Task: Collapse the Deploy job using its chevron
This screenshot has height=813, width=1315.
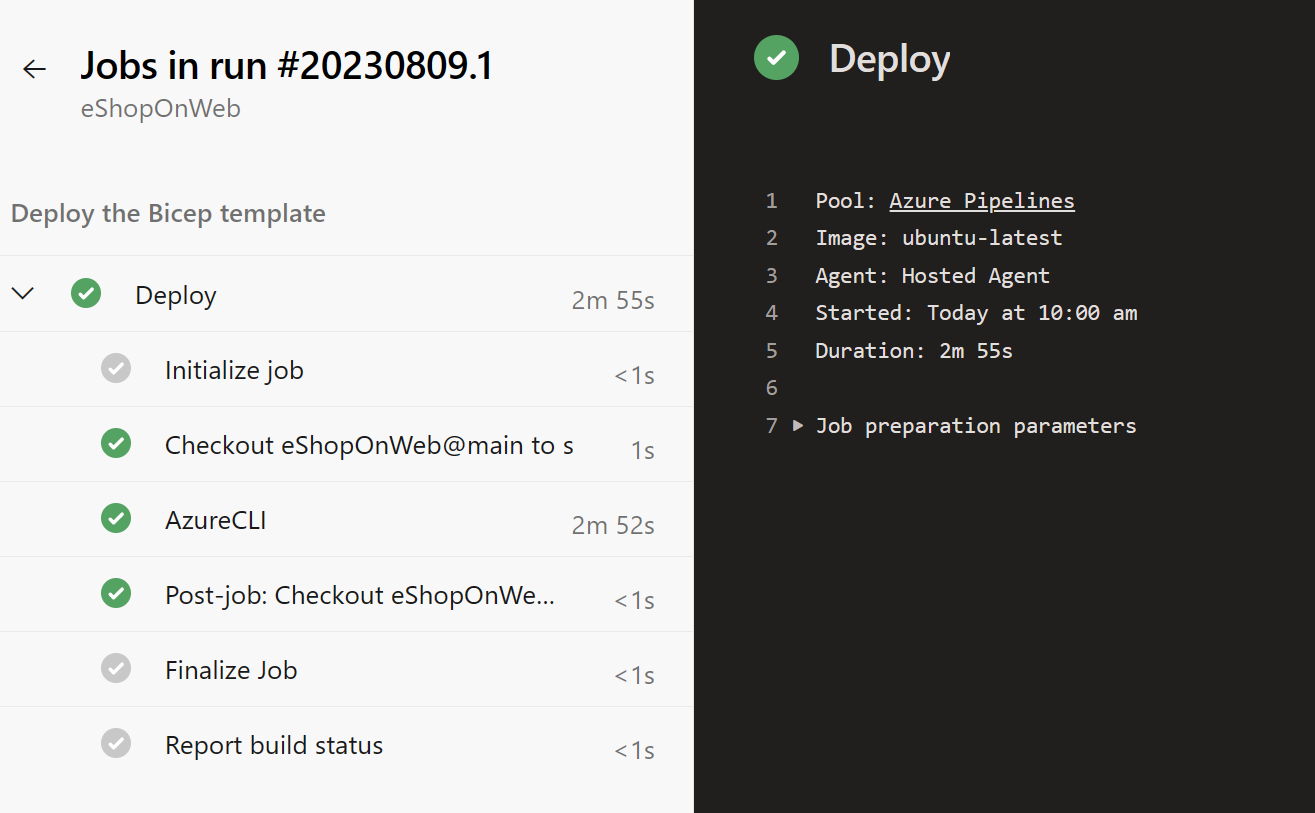Action: pos(23,294)
